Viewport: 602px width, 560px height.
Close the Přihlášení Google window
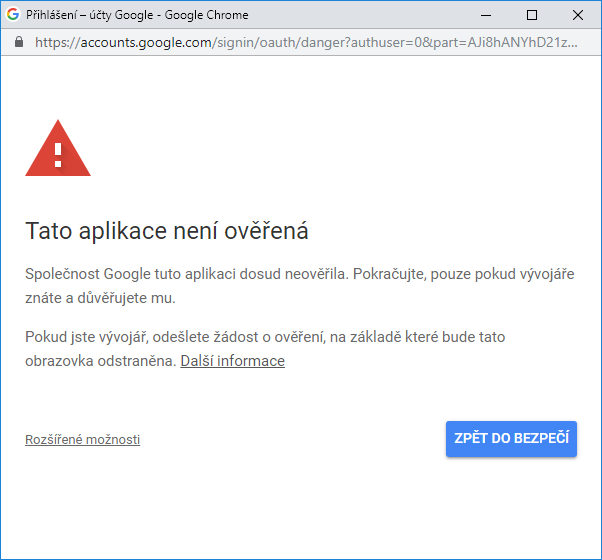click(577, 15)
